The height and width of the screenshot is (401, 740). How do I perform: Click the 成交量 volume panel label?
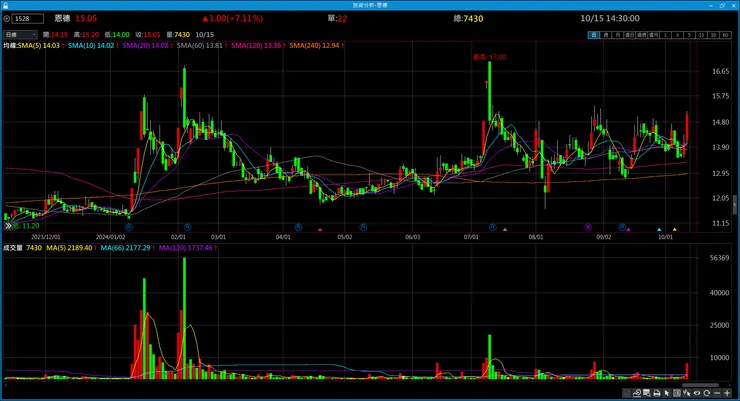click(x=13, y=248)
